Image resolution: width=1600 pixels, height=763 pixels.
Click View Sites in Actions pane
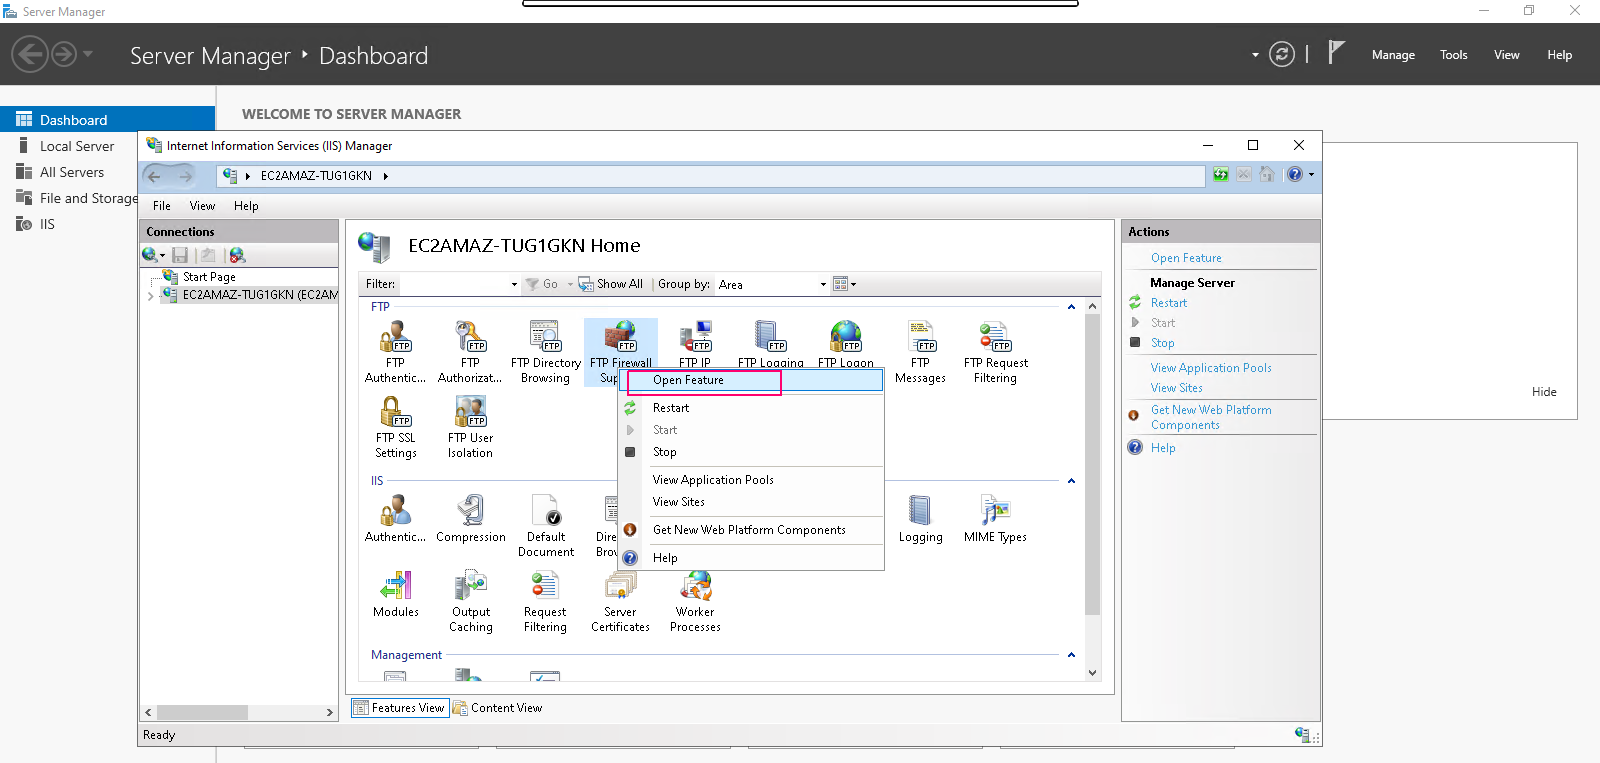[1177, 388]
